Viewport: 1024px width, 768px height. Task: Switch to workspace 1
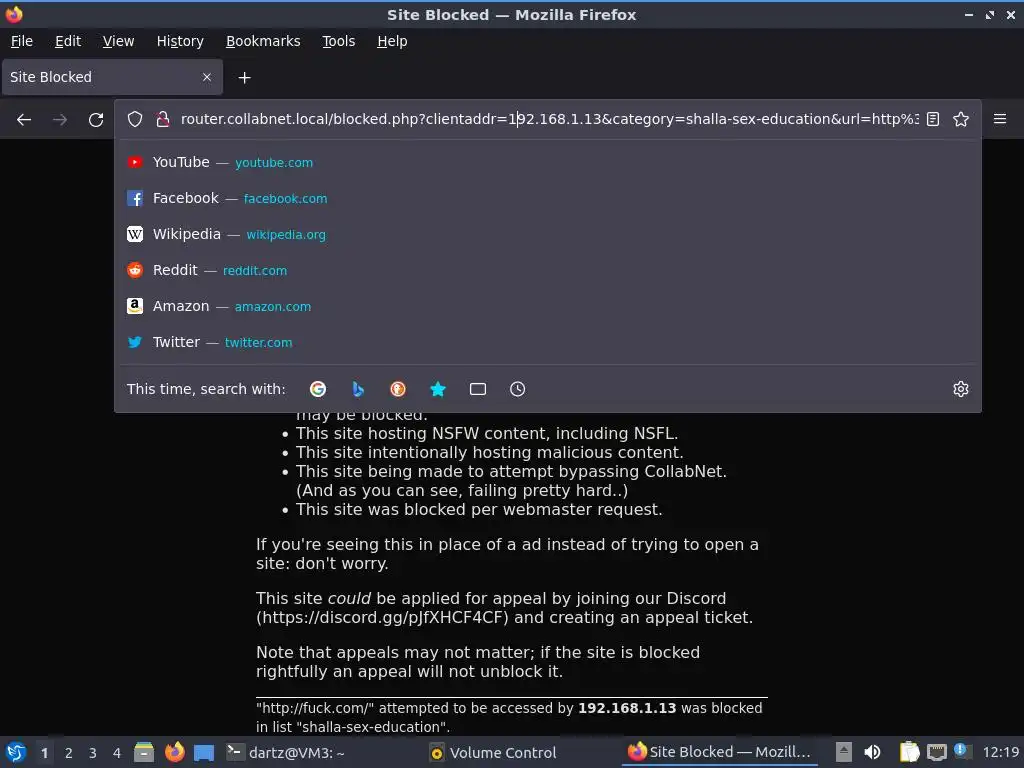44,753
